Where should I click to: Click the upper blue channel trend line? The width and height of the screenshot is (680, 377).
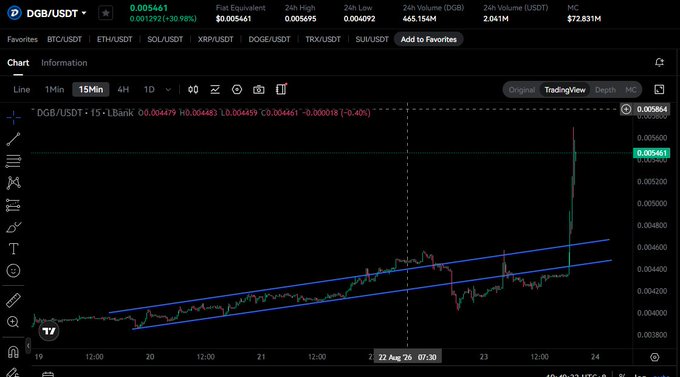[x=359, y=276]
